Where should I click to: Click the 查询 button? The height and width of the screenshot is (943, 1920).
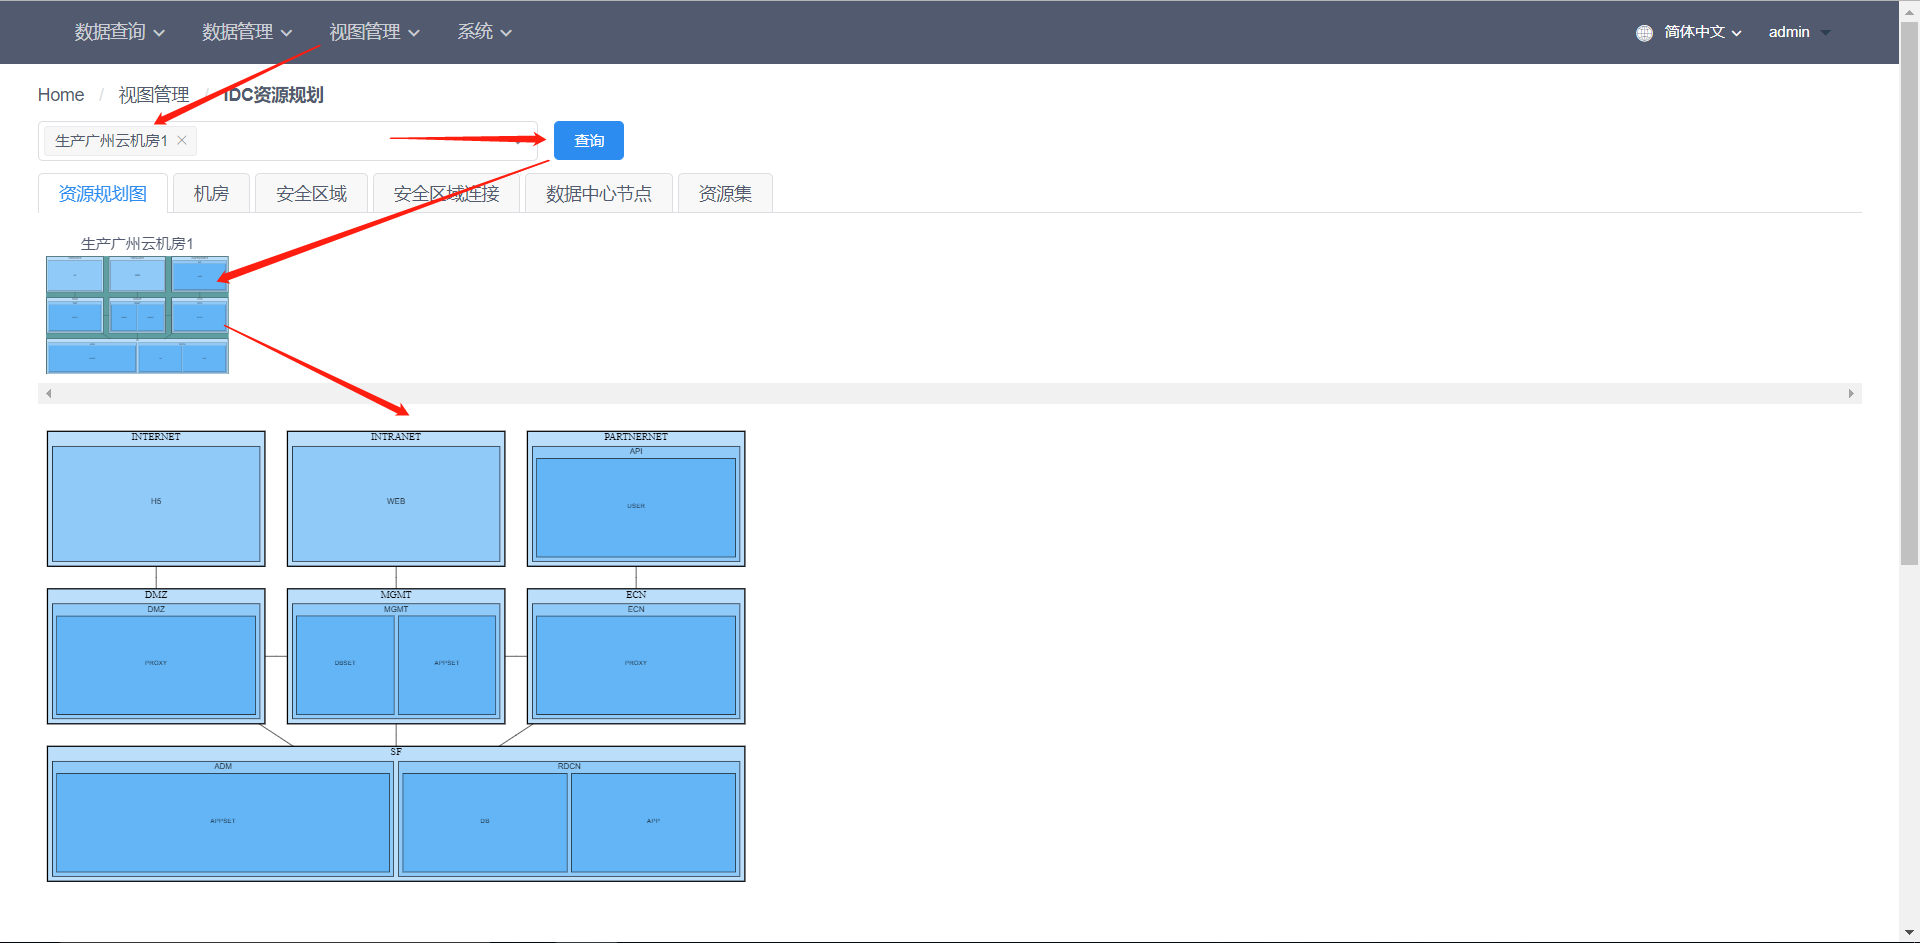(589, 140)
